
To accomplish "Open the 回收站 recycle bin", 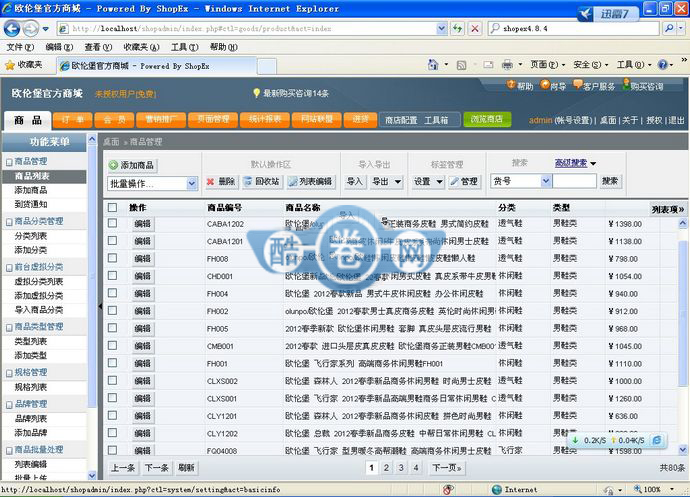I will 262,181.
